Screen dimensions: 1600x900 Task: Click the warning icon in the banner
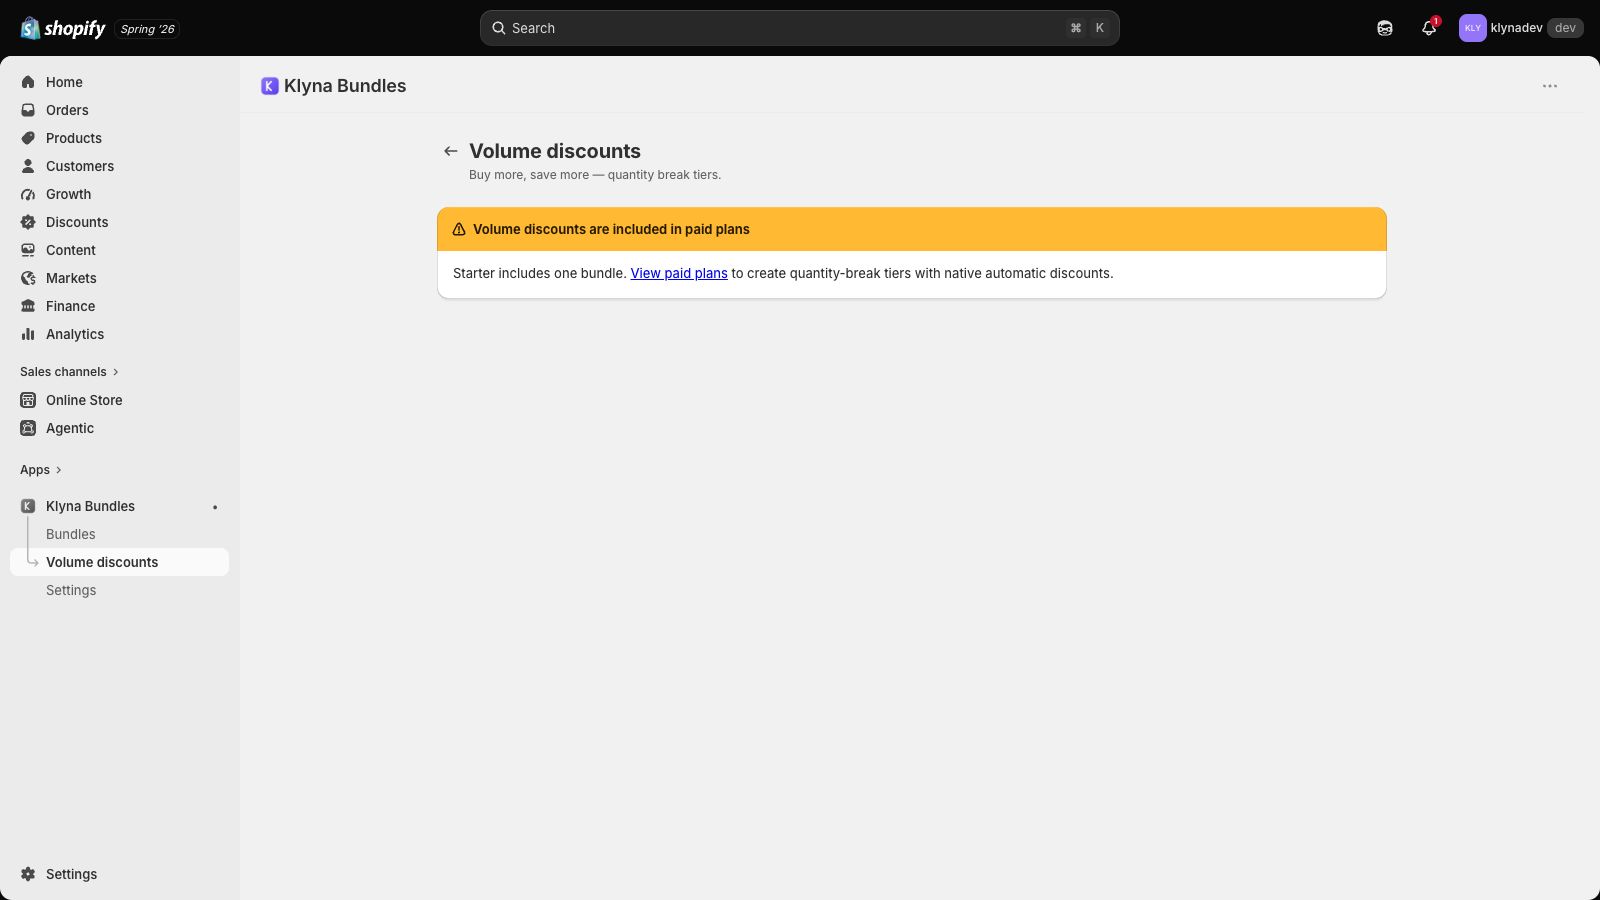coord(459,229)
